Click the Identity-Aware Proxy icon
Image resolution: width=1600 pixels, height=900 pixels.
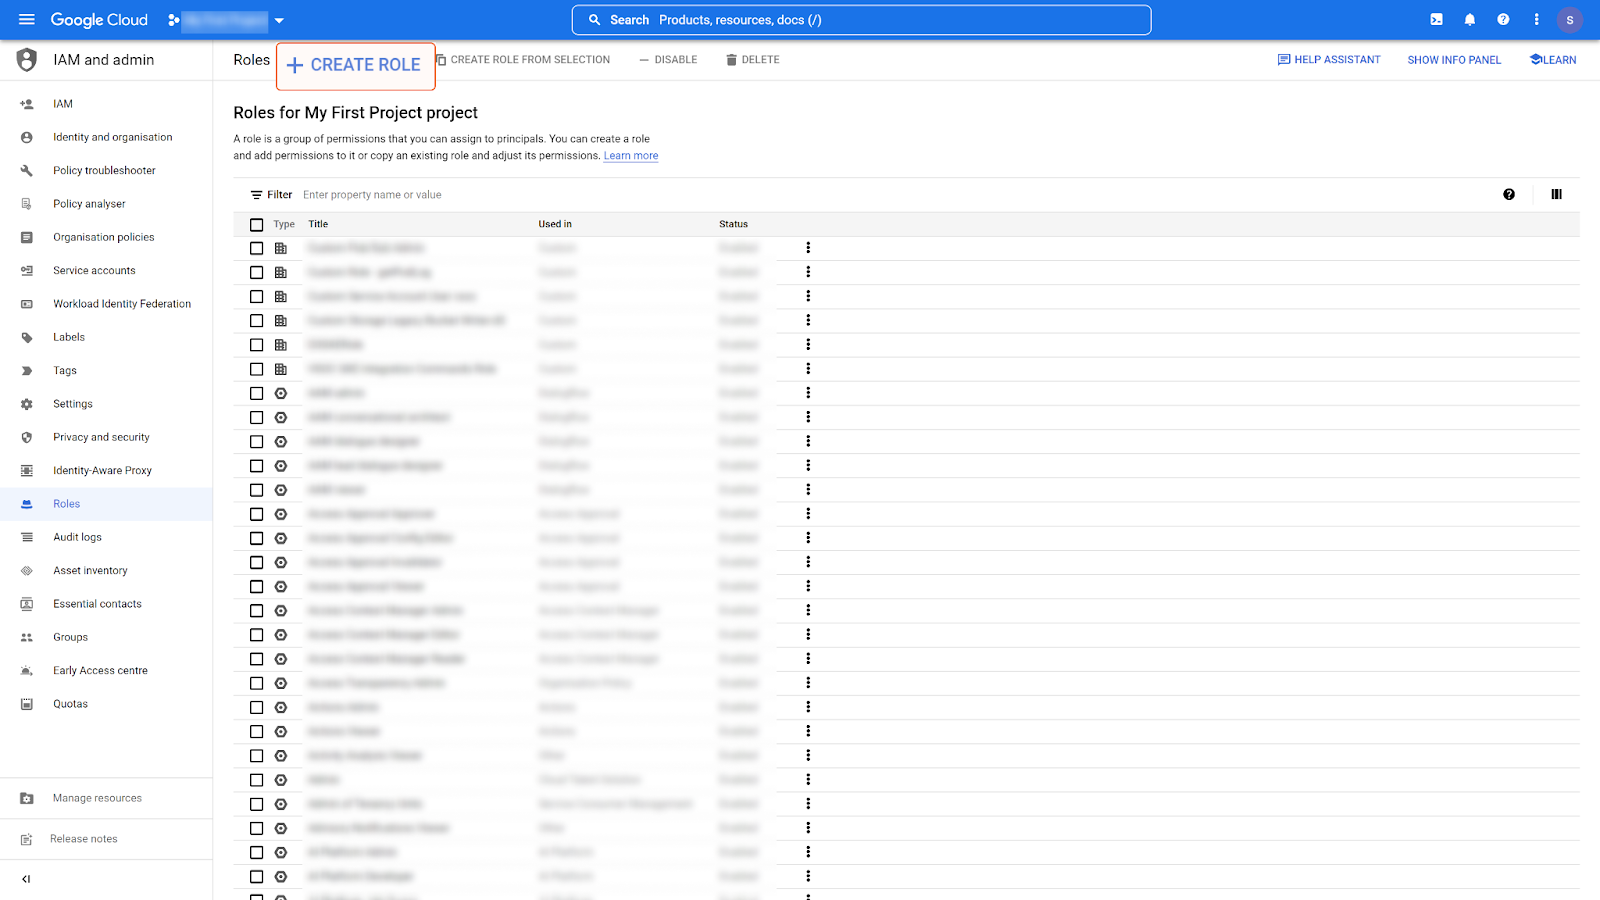point(27,471)
